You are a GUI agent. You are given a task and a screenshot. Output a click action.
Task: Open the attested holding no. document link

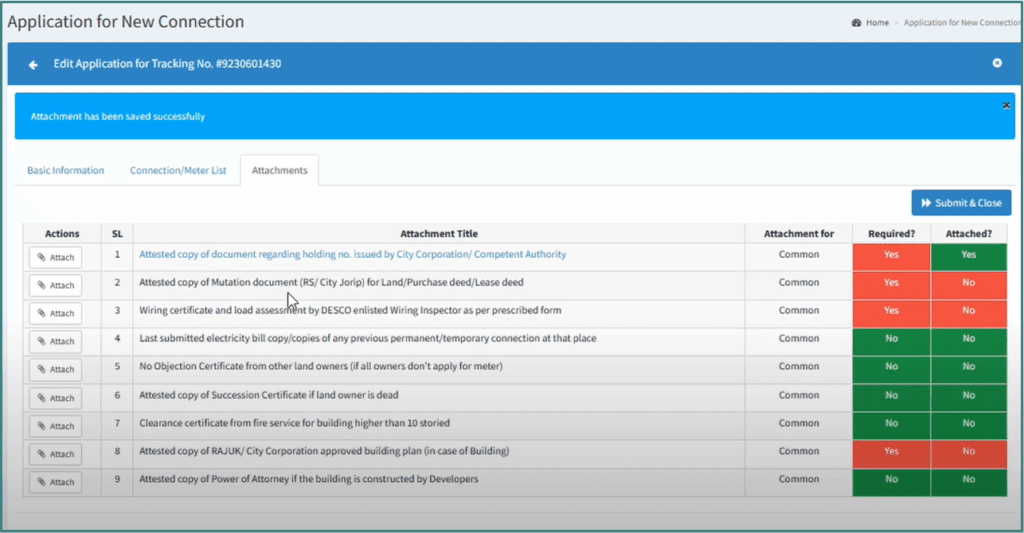click(352, 255)
